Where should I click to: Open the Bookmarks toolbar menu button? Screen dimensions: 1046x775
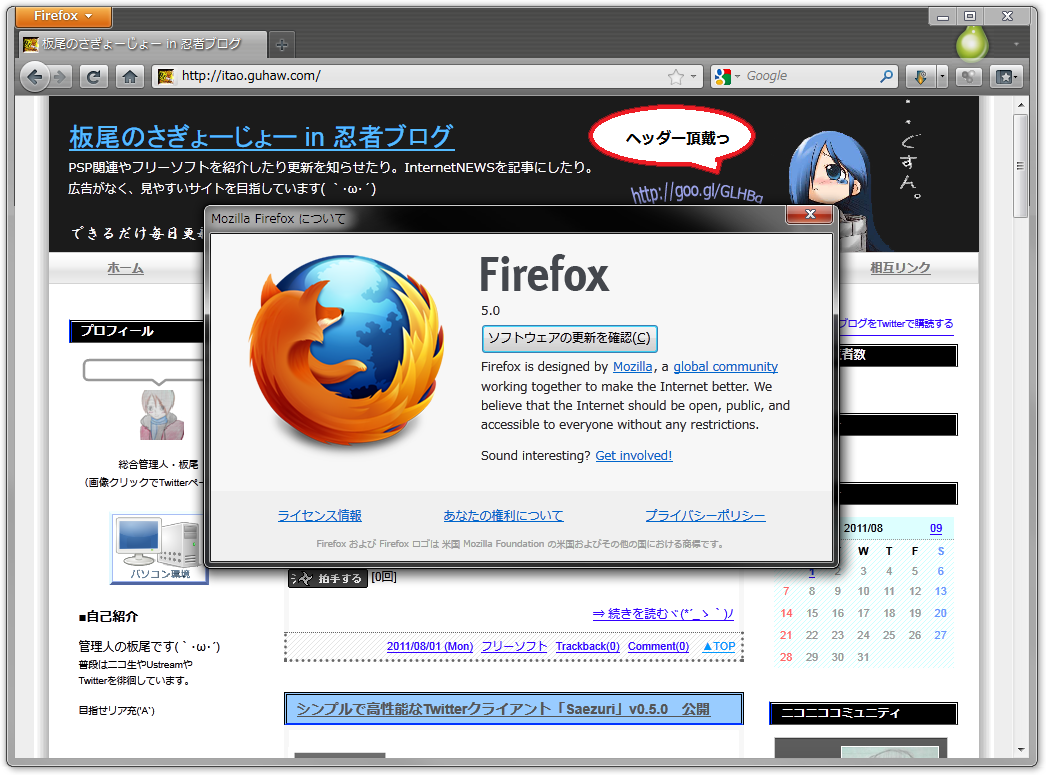tap(1005, 77)
